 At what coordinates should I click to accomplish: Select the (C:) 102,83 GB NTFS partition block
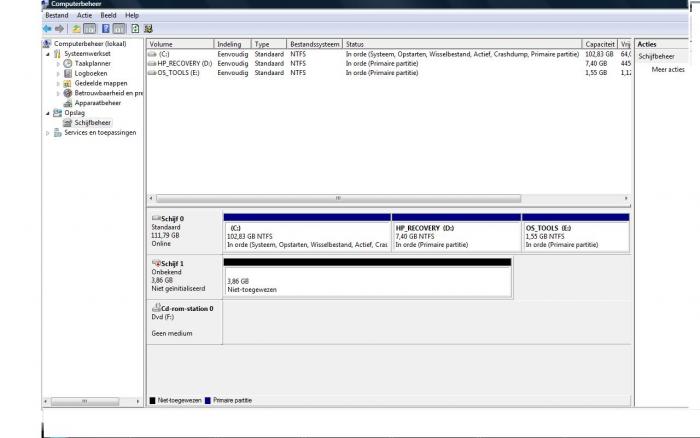(x=307, y=233)
